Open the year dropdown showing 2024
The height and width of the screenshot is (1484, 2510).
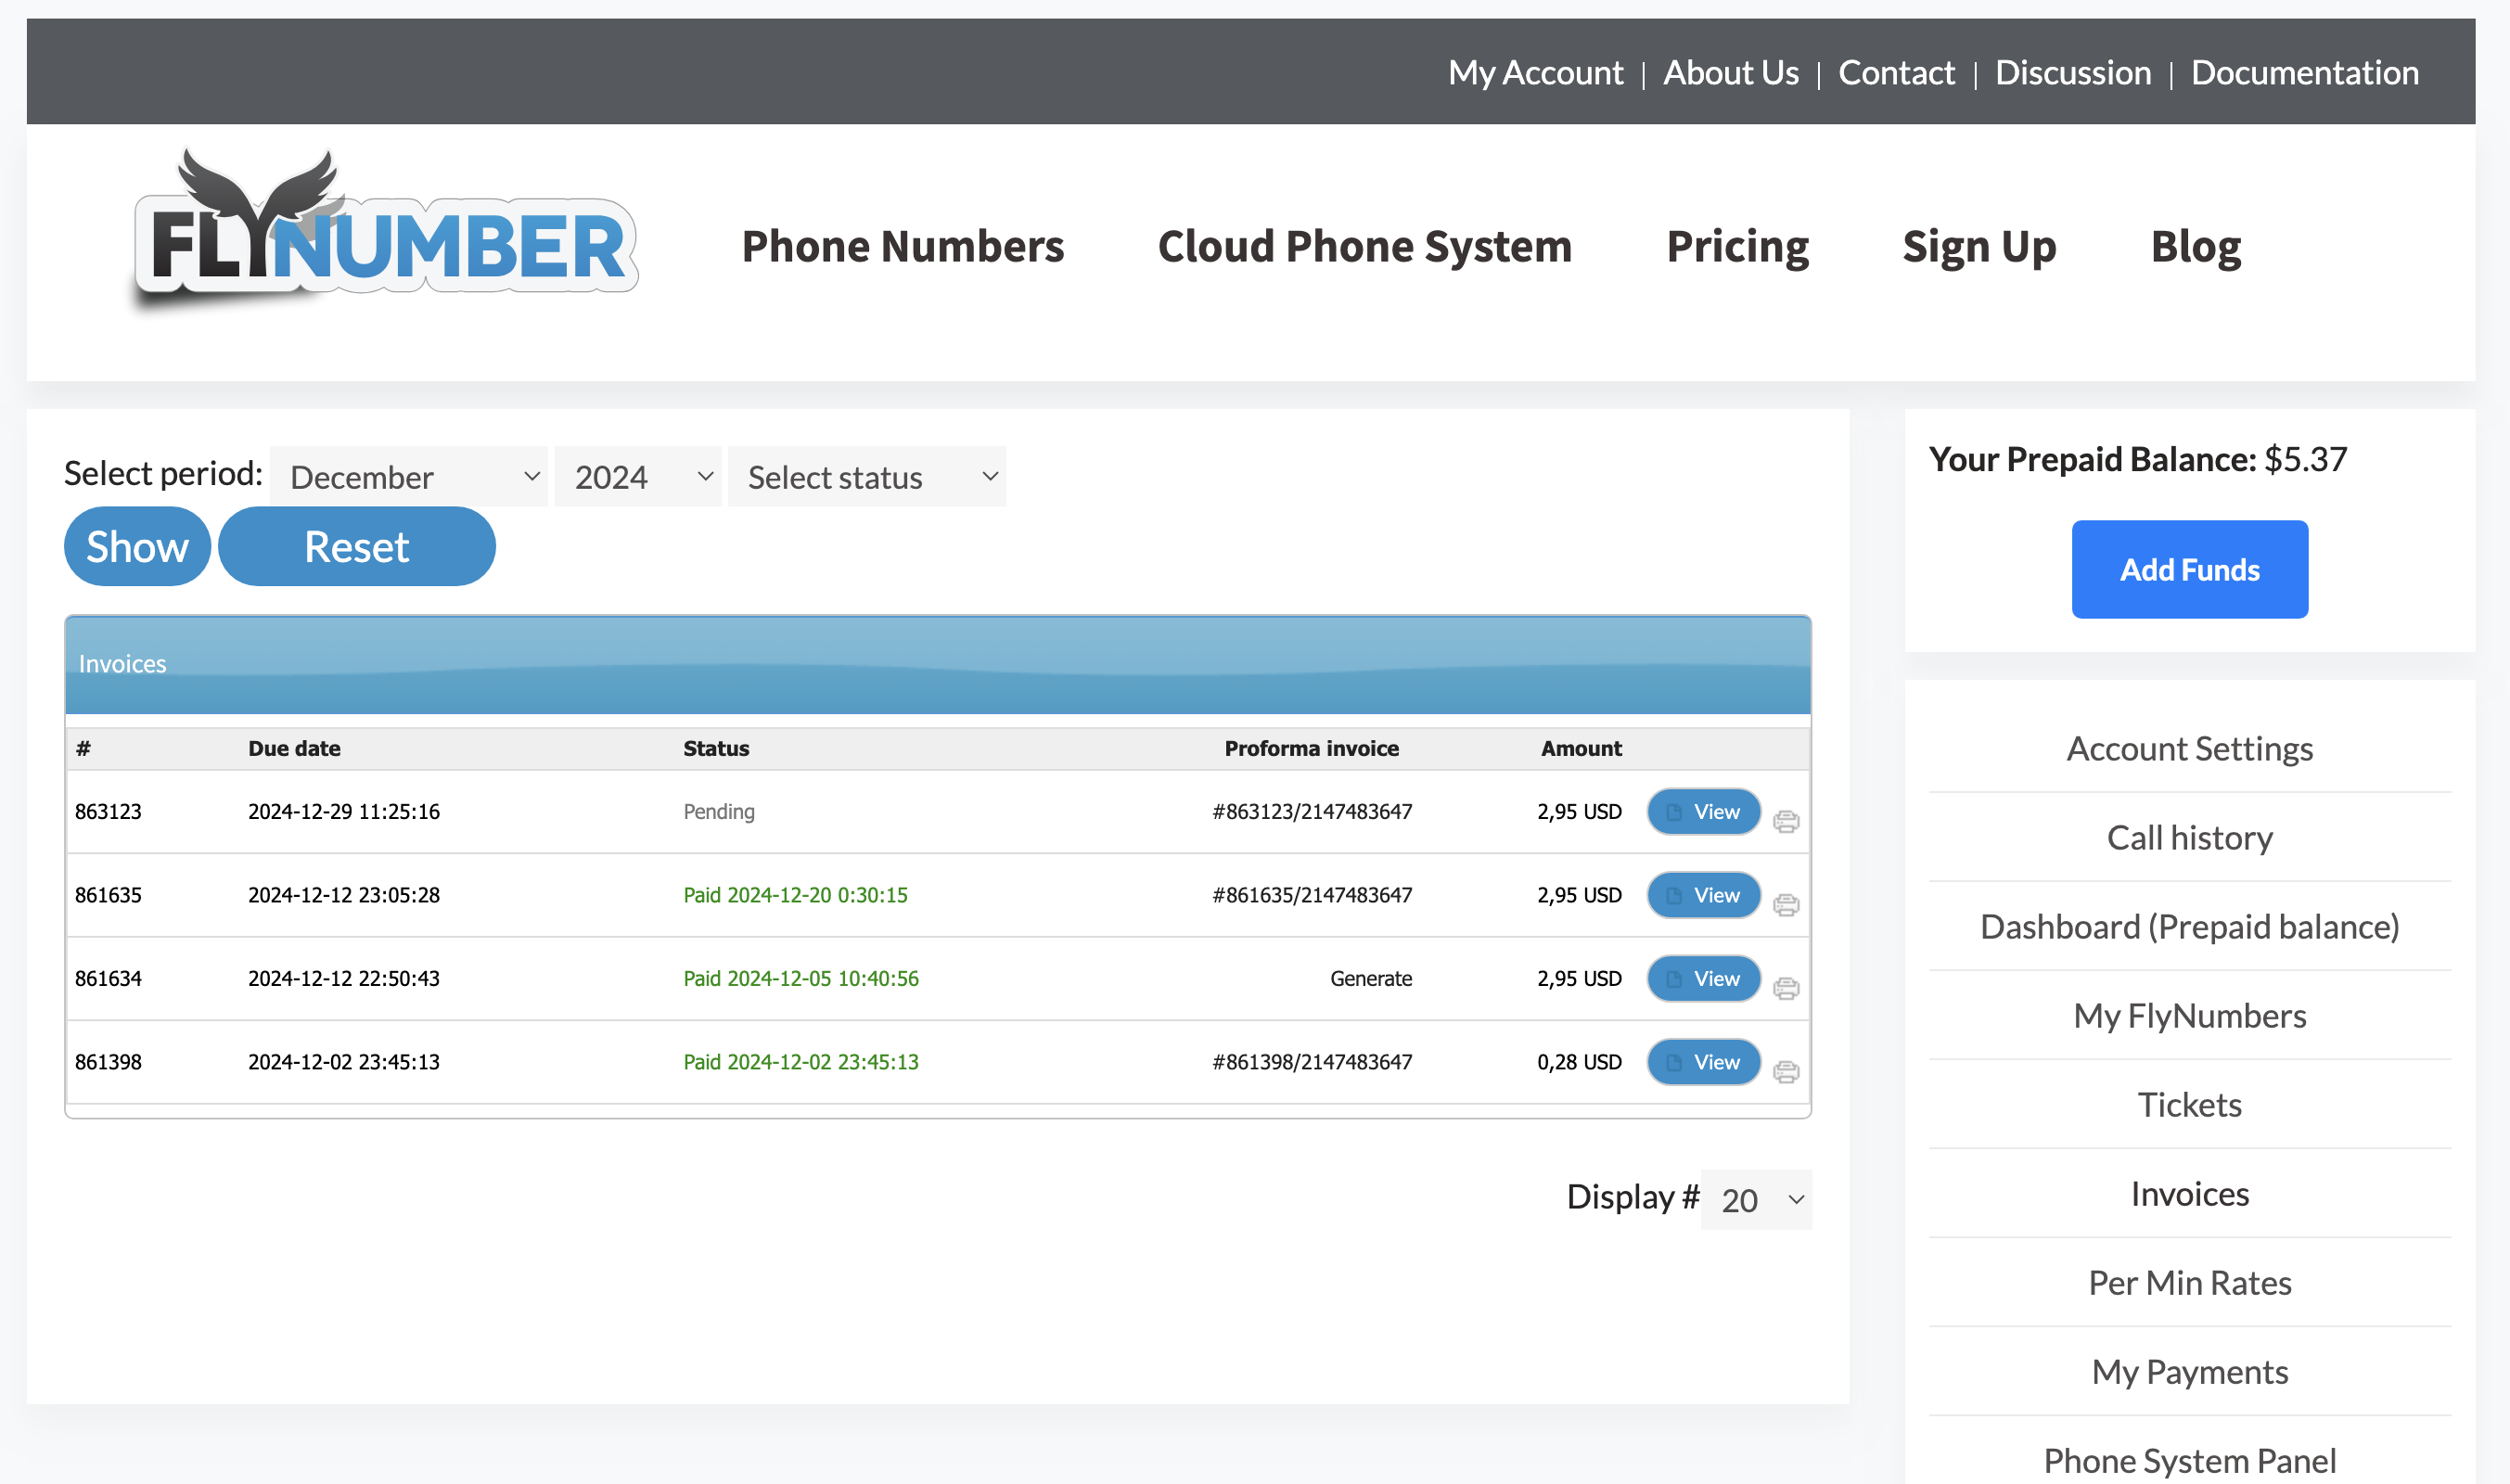point(638,477)
